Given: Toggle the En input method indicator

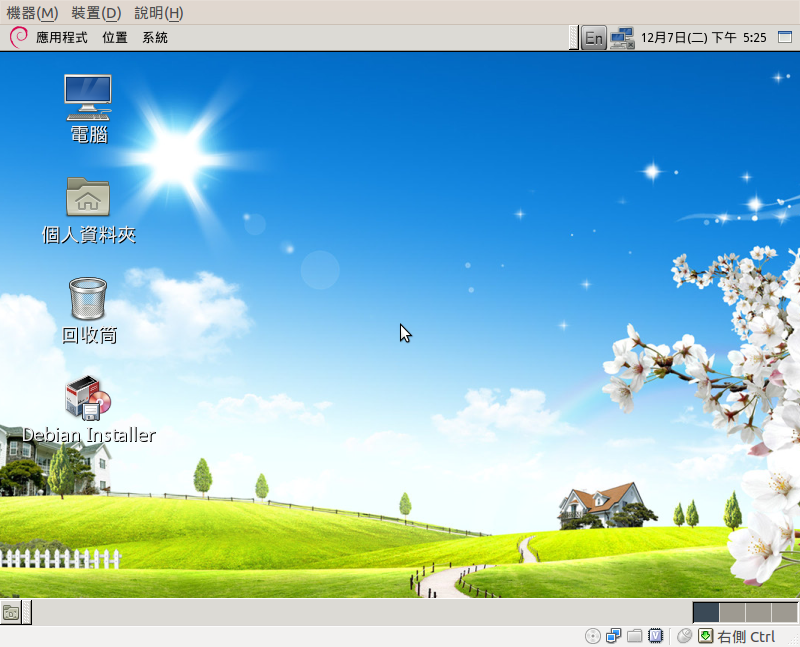Looking at the screenshot, I should pyautogui.click(x=594, y=38).
